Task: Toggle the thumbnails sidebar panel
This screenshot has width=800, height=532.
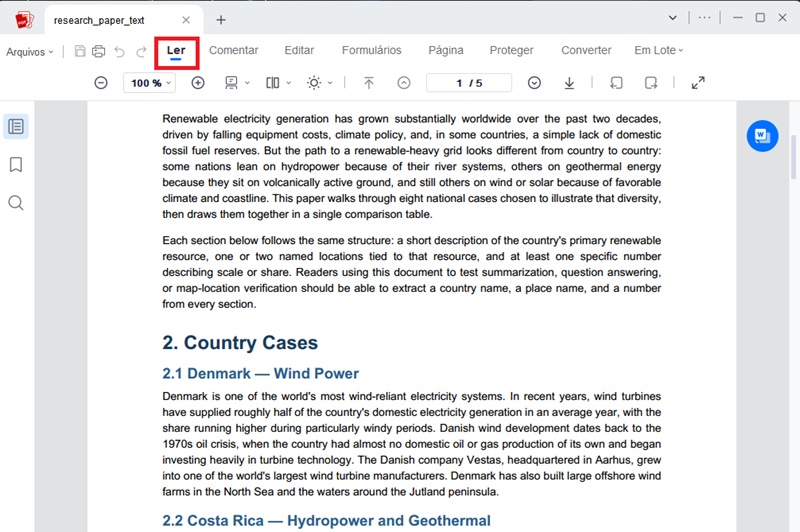Action: [x=16, y=126]
